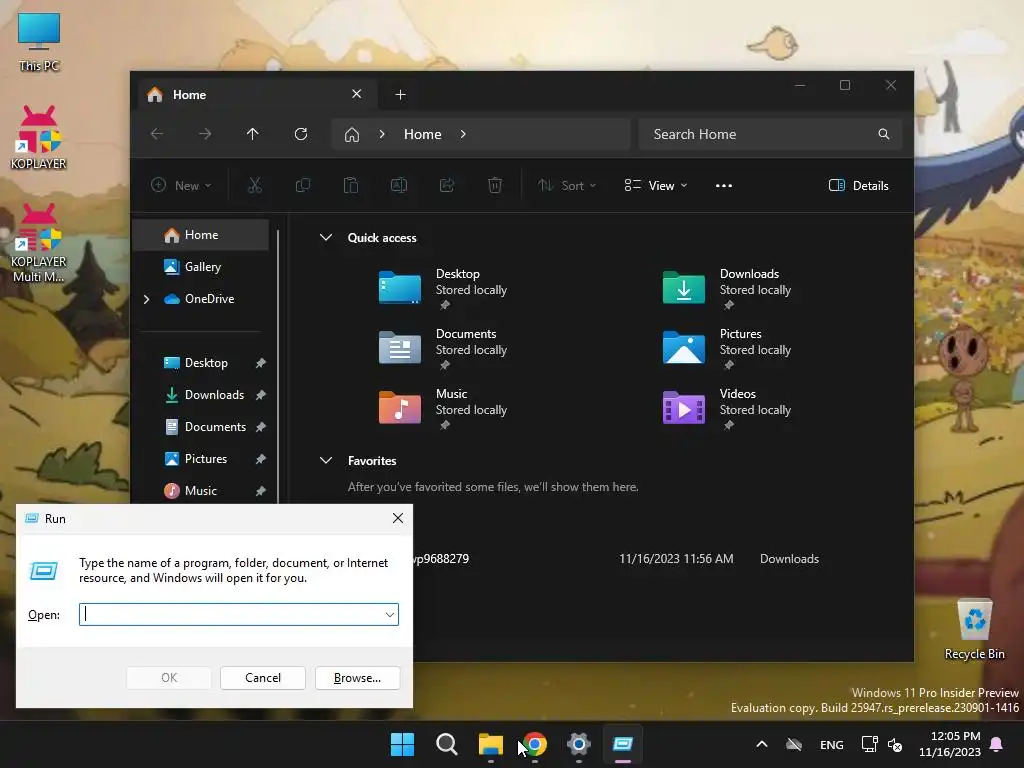1024x768 pixels.
Task: Toggle the Details pane
Action: click(x=858, y=185)
